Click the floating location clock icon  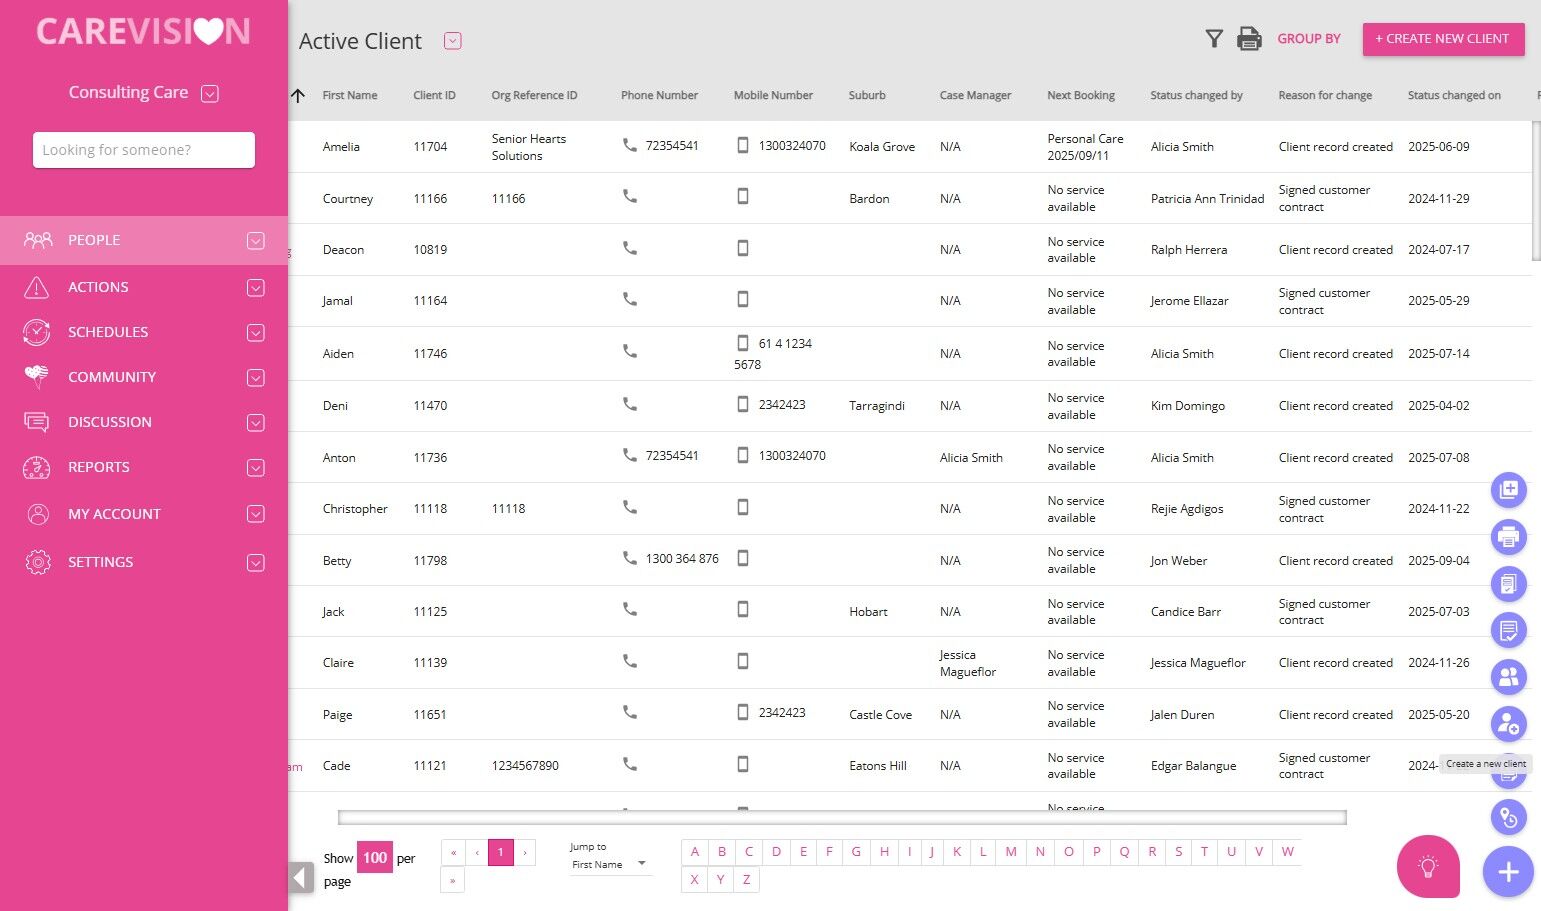(x=1508, y=818)
